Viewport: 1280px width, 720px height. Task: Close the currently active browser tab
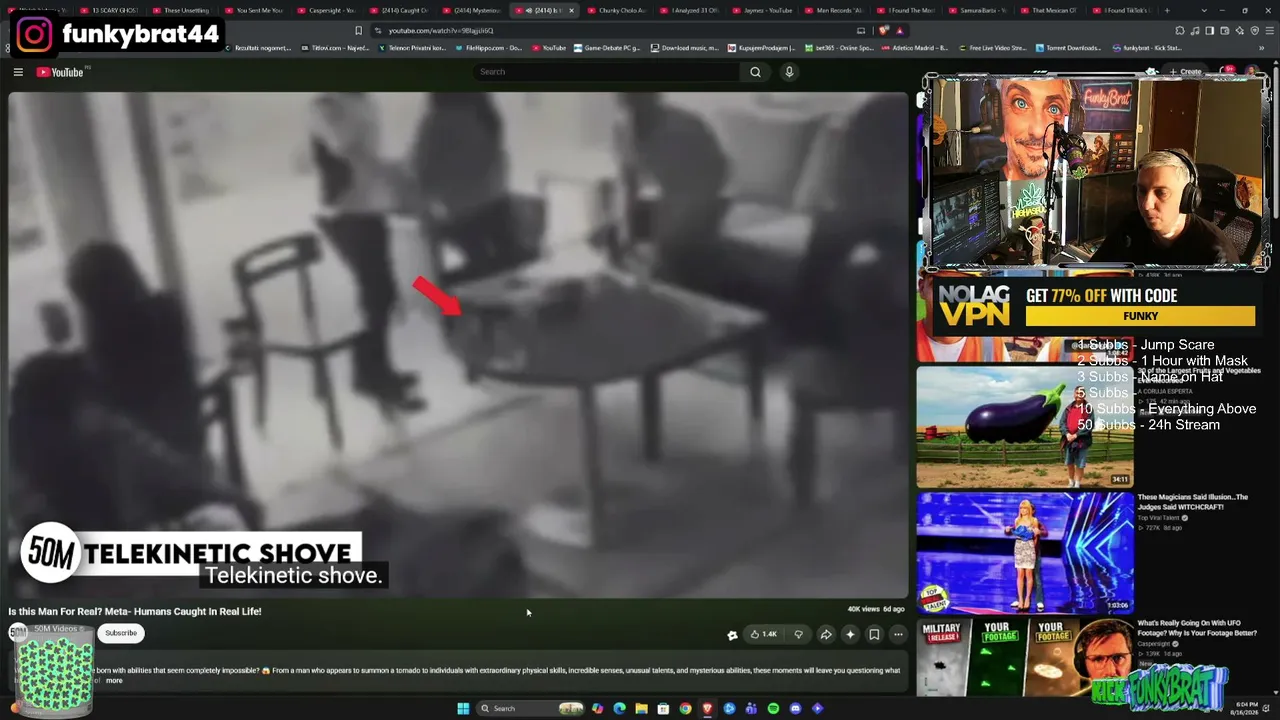[571, 10]
